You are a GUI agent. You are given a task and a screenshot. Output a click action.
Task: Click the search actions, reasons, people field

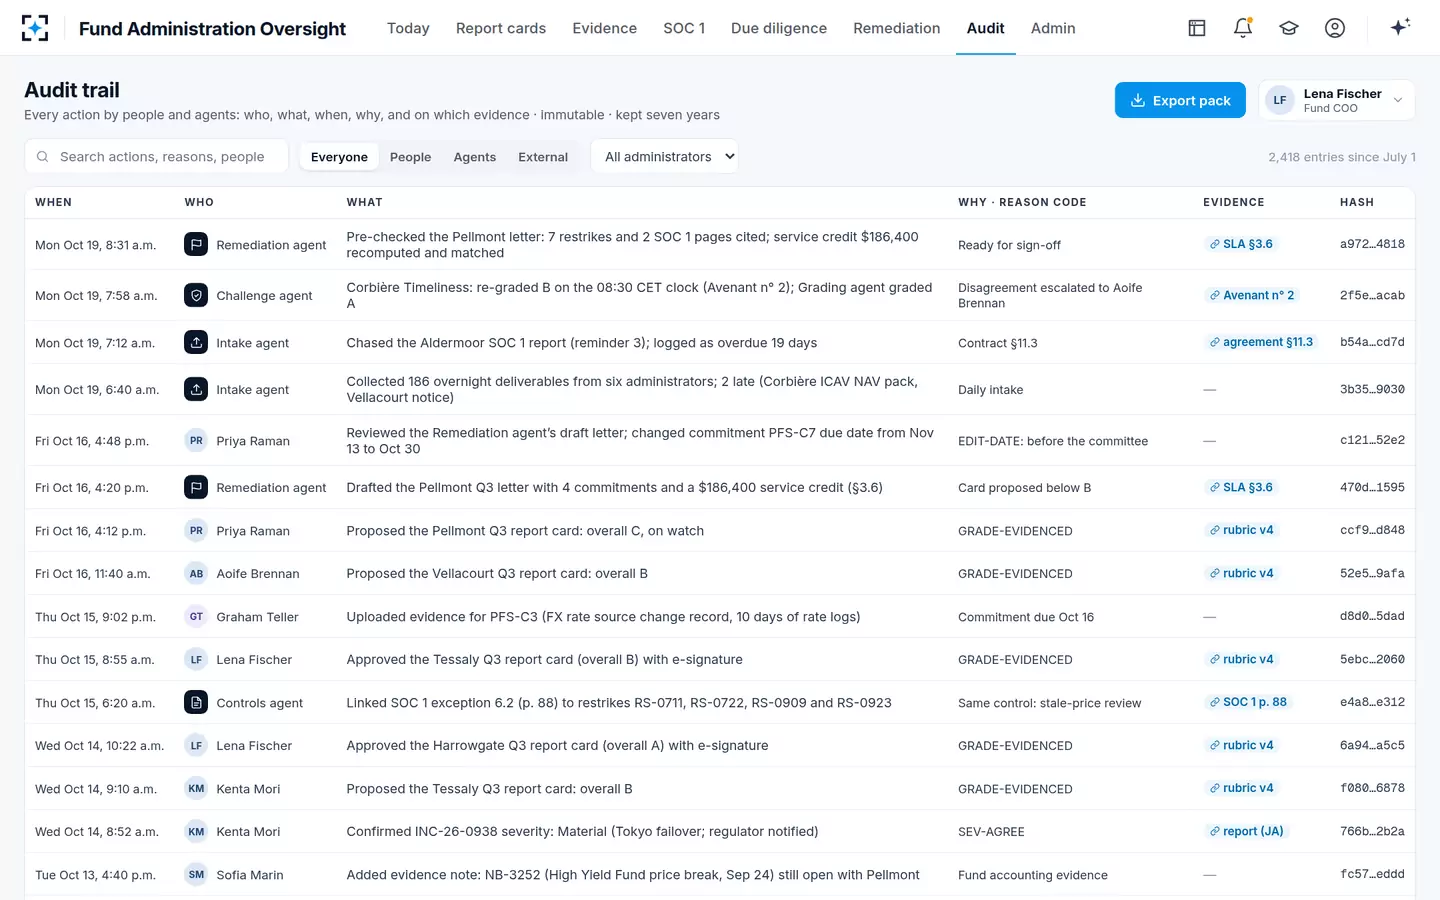[157, 156]
